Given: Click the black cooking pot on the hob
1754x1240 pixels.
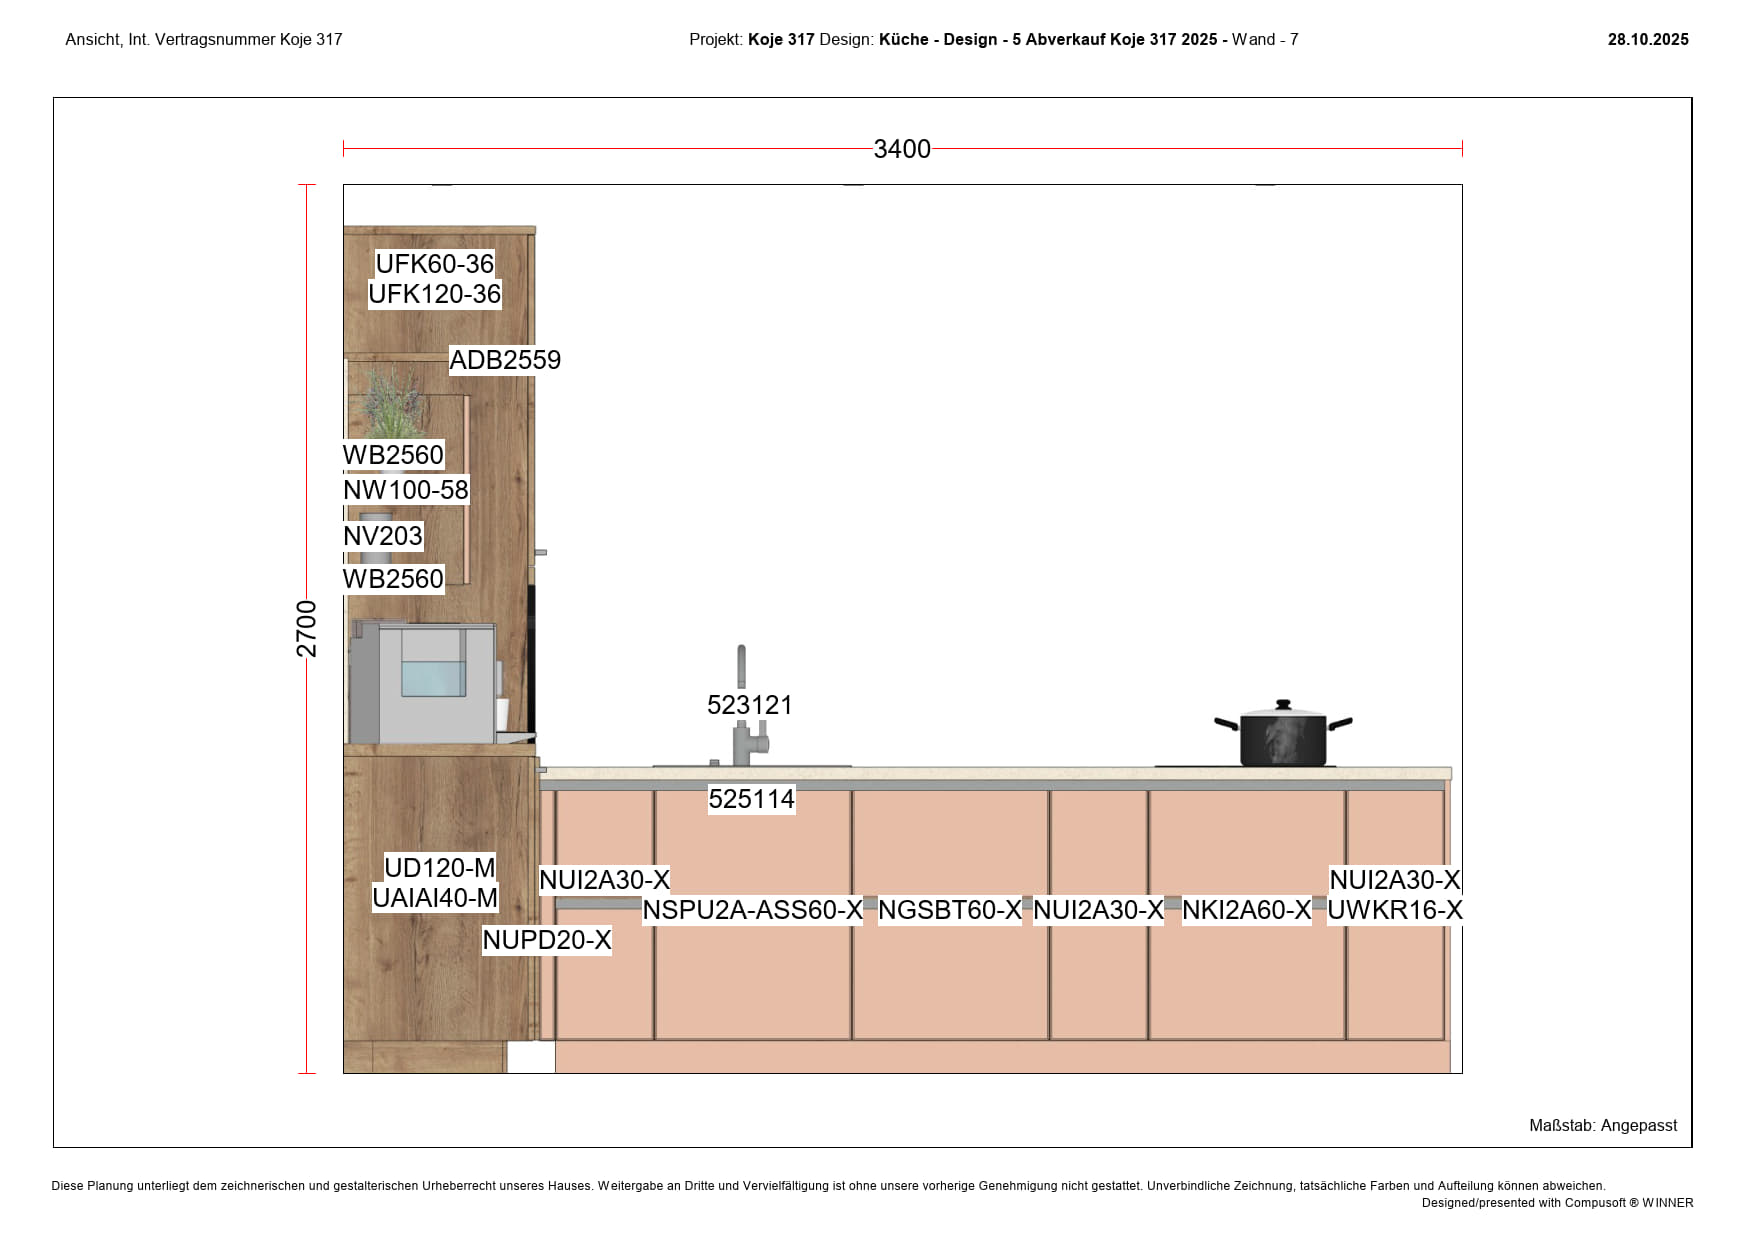Looking at the screenshot, I should [1283, 738].
